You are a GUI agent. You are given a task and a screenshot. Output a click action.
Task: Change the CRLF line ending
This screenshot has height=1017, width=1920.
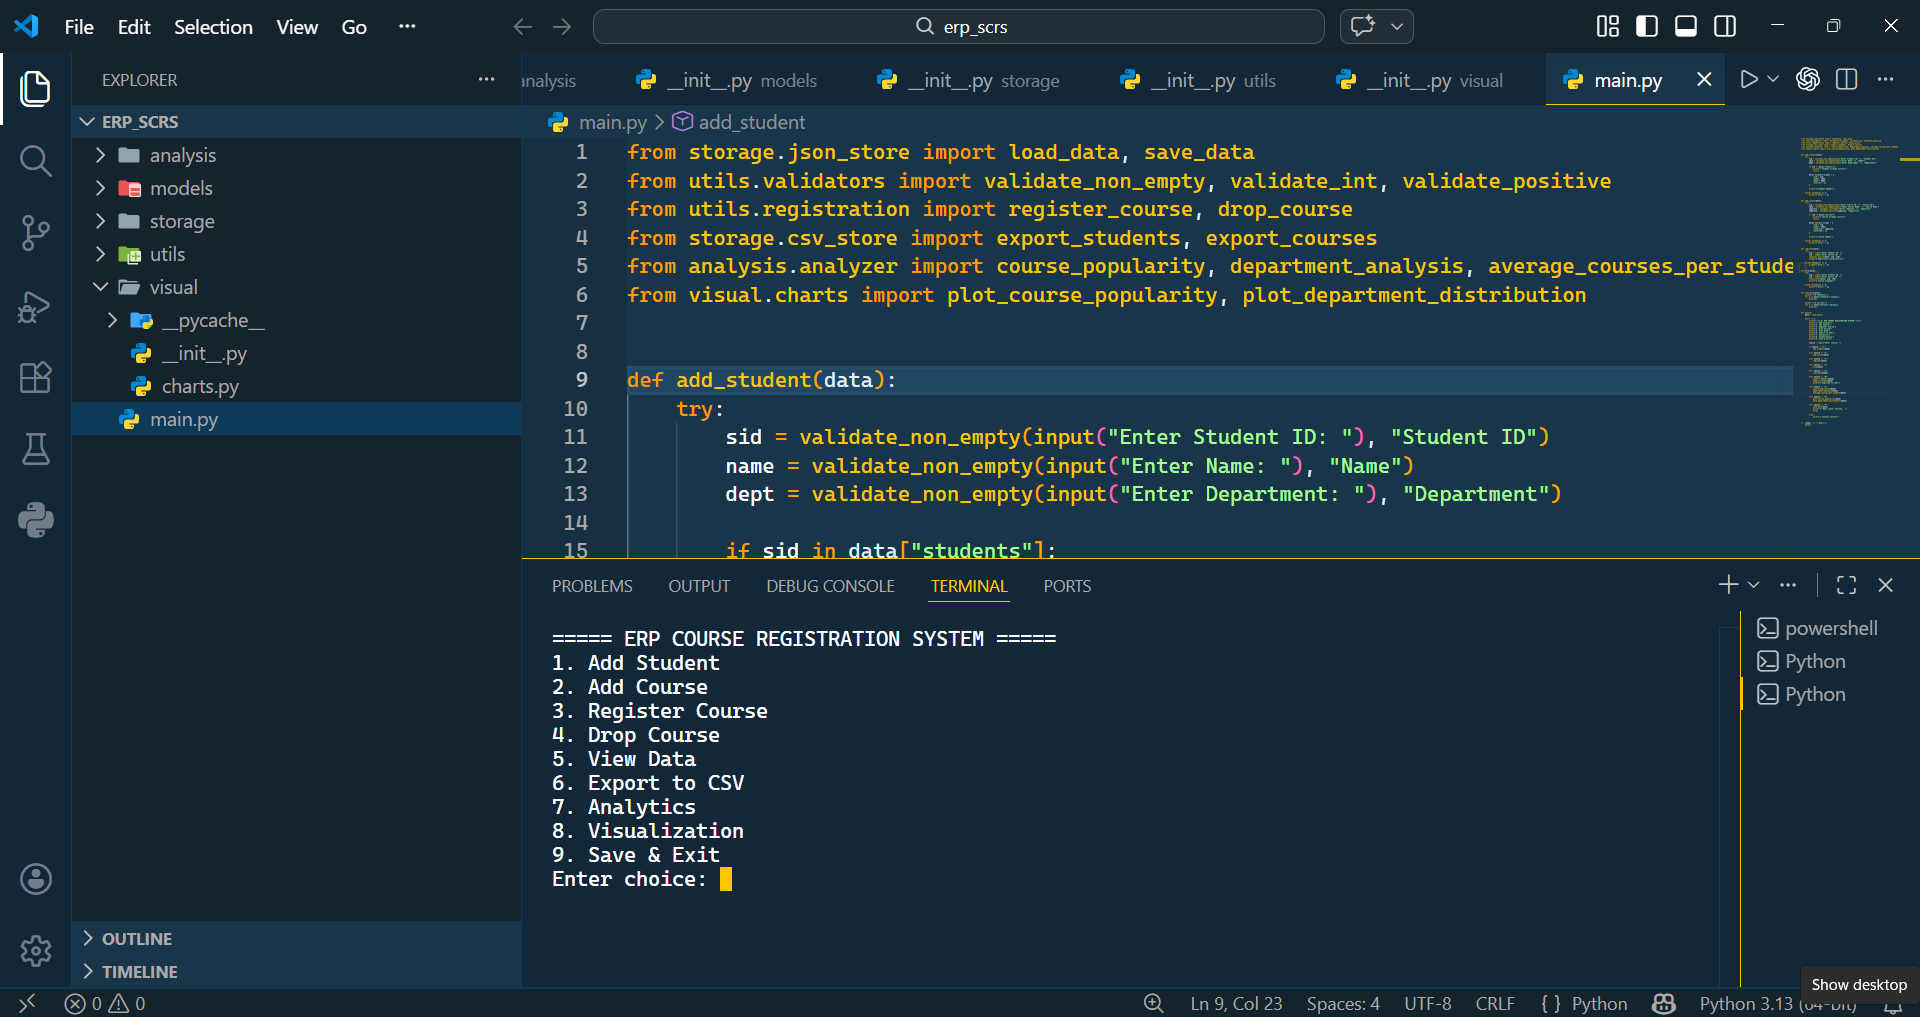coord(1495,1003)
